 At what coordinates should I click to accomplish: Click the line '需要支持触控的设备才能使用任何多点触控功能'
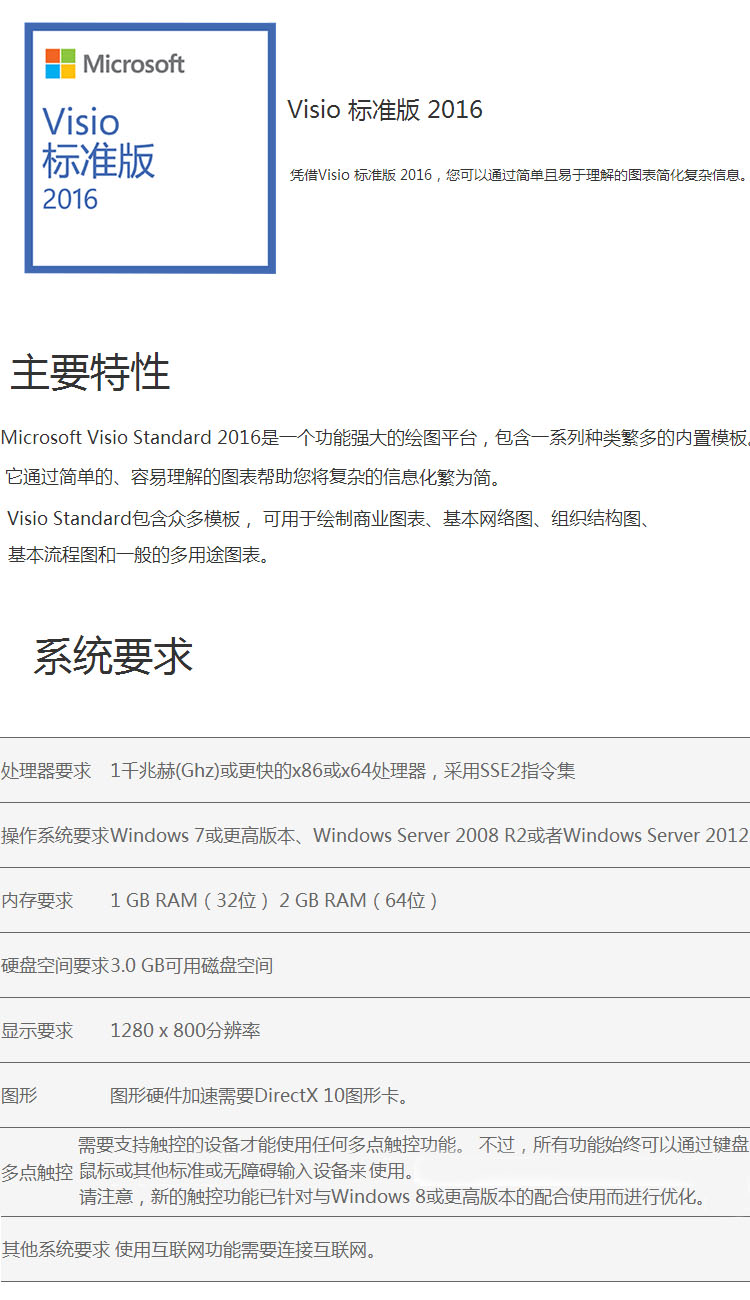[414, 1145]
